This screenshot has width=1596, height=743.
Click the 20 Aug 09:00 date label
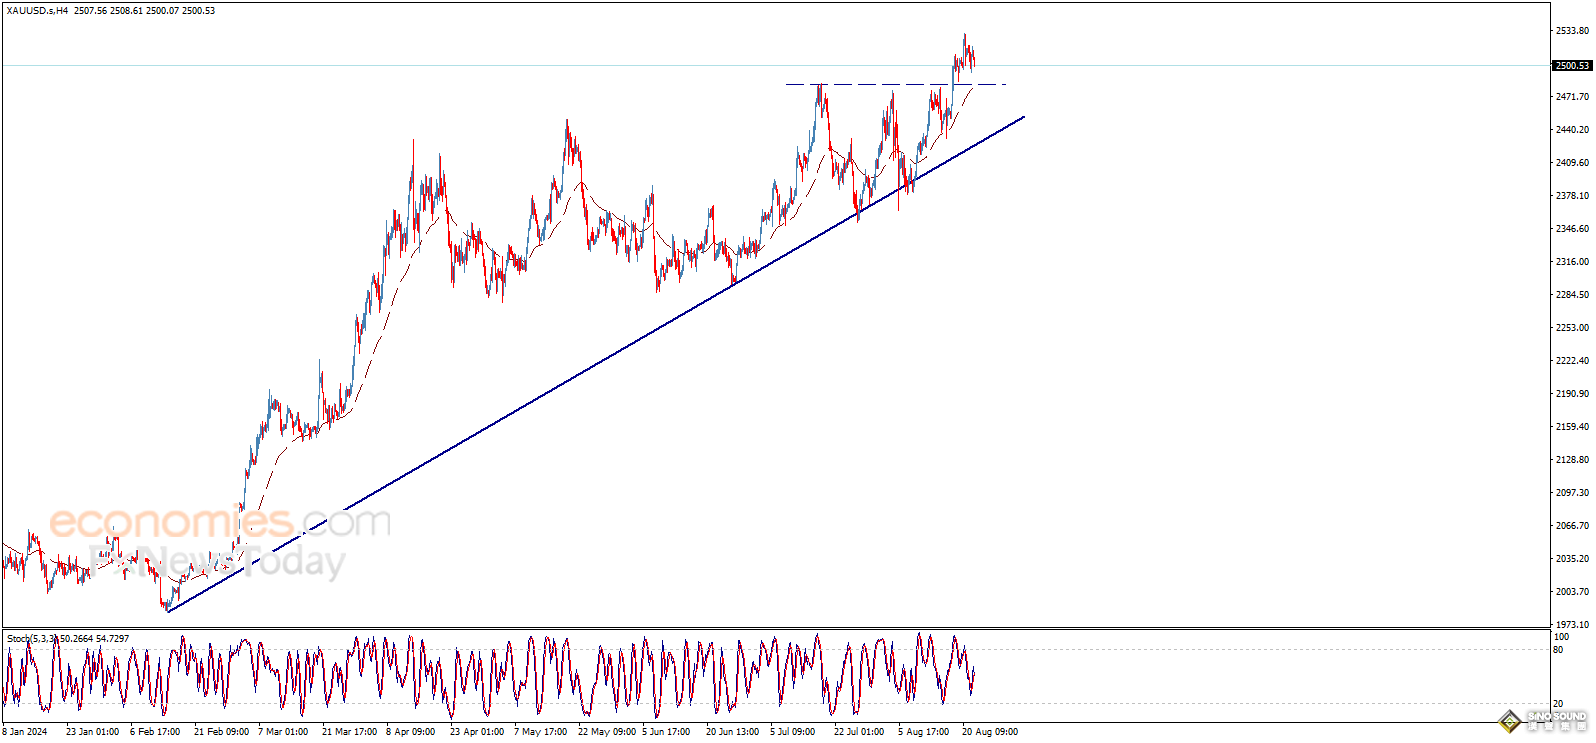click(990, 732)
